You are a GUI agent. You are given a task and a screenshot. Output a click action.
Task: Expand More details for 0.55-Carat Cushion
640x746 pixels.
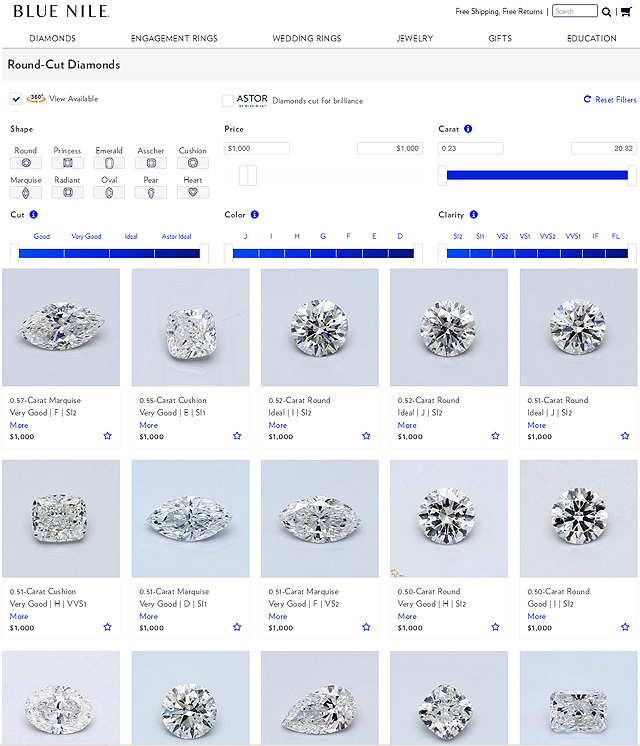(x=148, y=425)
